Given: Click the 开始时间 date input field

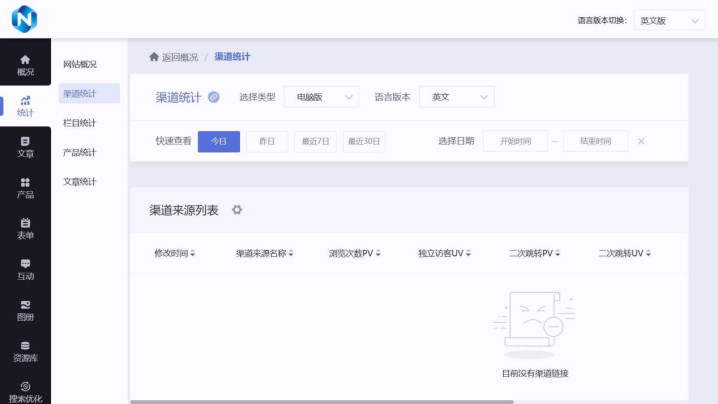Looking at the screenshot, I should [x=515, y=141].
